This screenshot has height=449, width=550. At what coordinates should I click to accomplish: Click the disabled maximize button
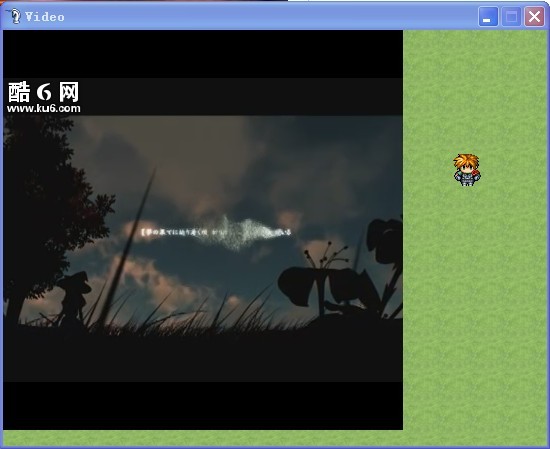tap(511, 16)
